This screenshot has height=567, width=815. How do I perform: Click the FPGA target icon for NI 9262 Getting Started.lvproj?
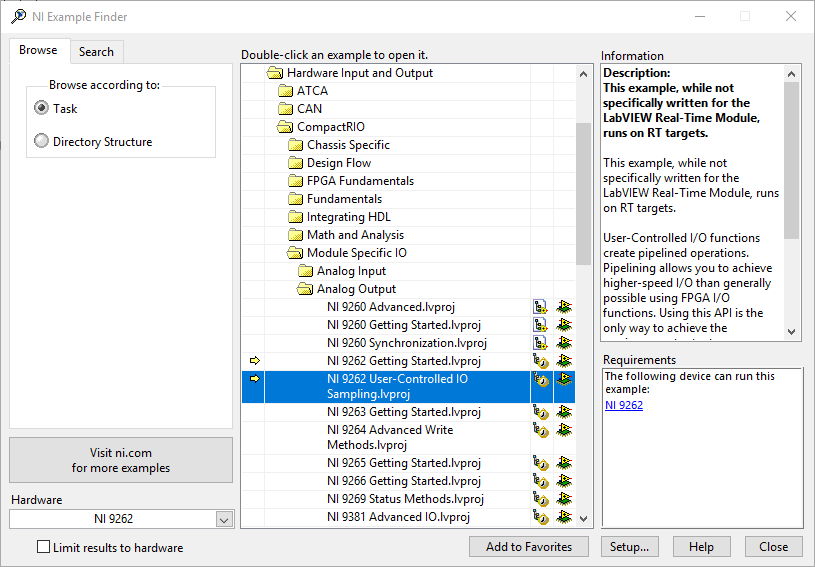click(564, 361)
